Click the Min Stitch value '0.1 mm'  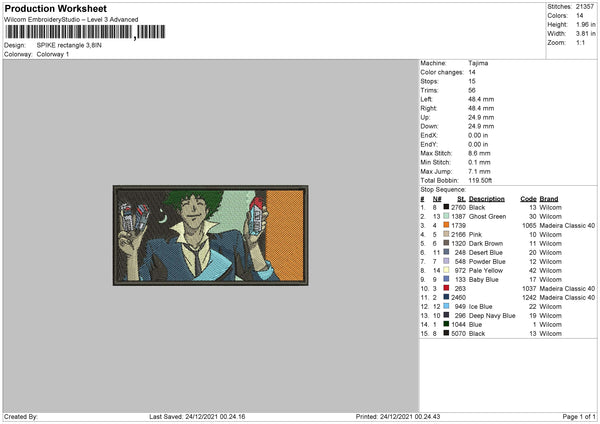coord(479,162)
